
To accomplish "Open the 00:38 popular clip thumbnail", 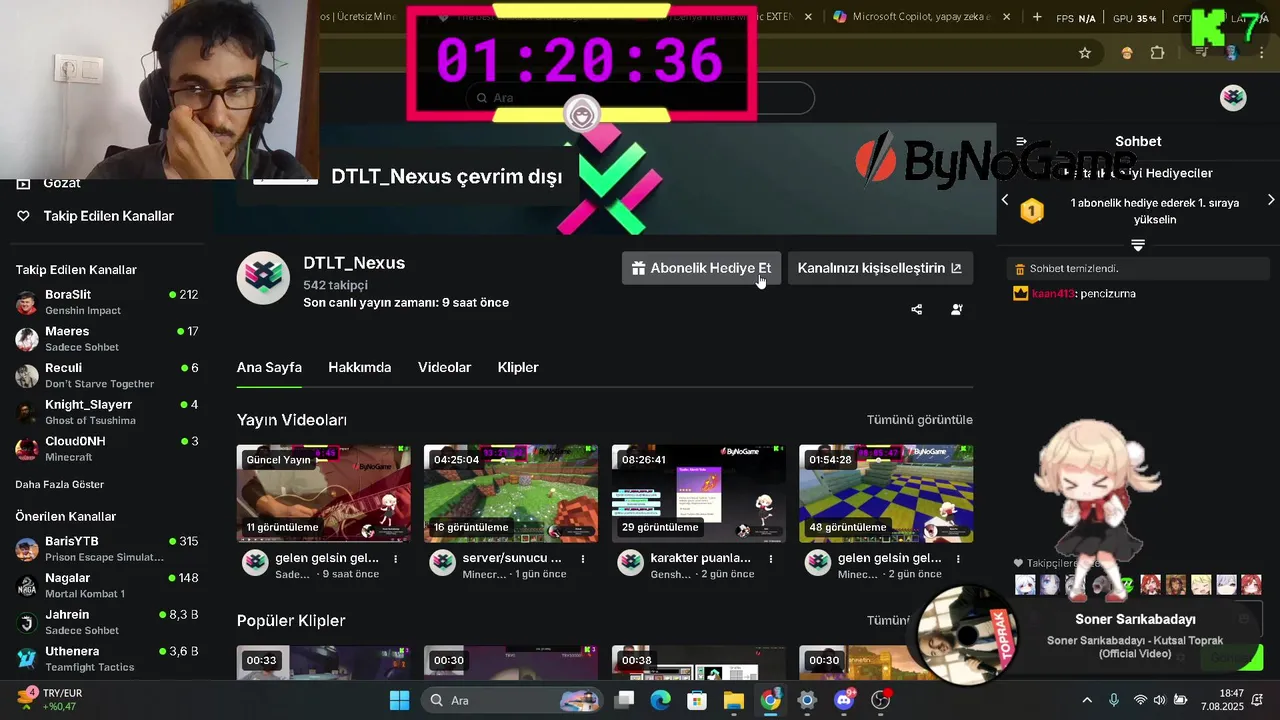I will [x=699, y=663].
